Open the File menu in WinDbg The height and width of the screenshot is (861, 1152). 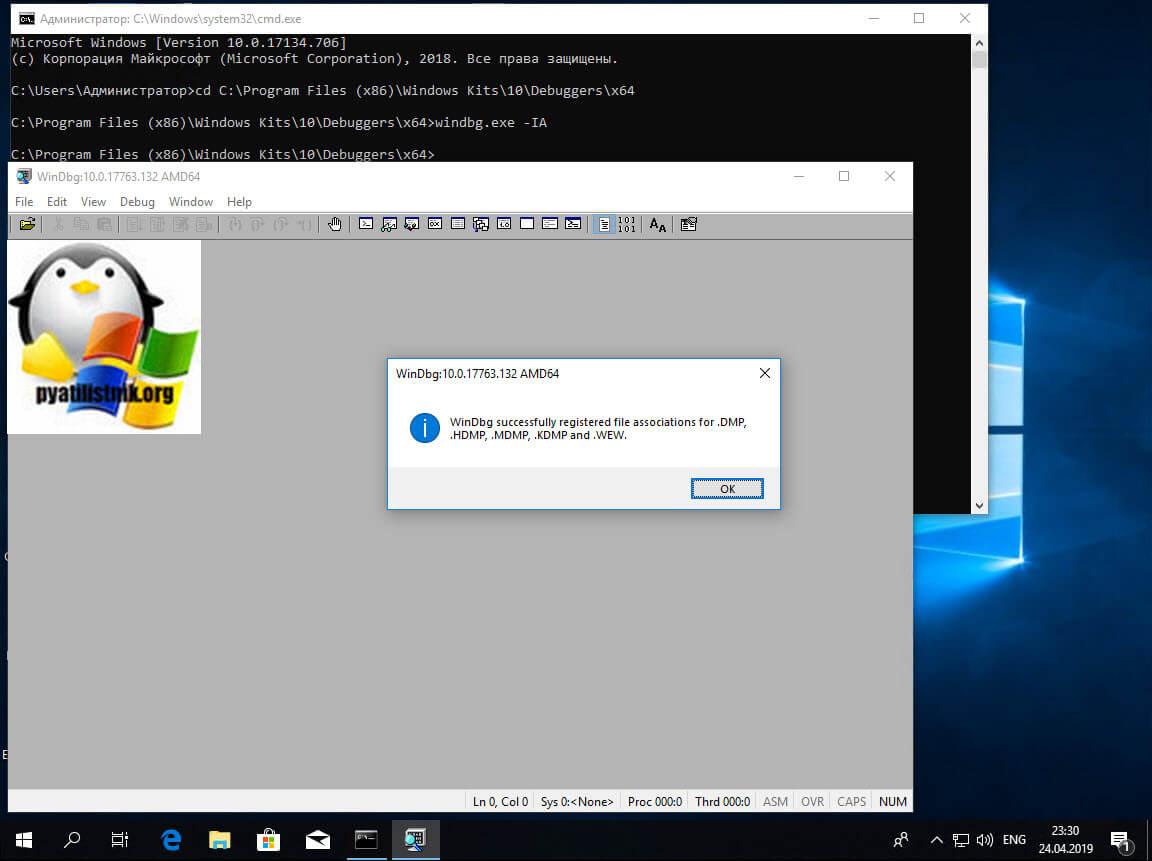coord(24,202)
